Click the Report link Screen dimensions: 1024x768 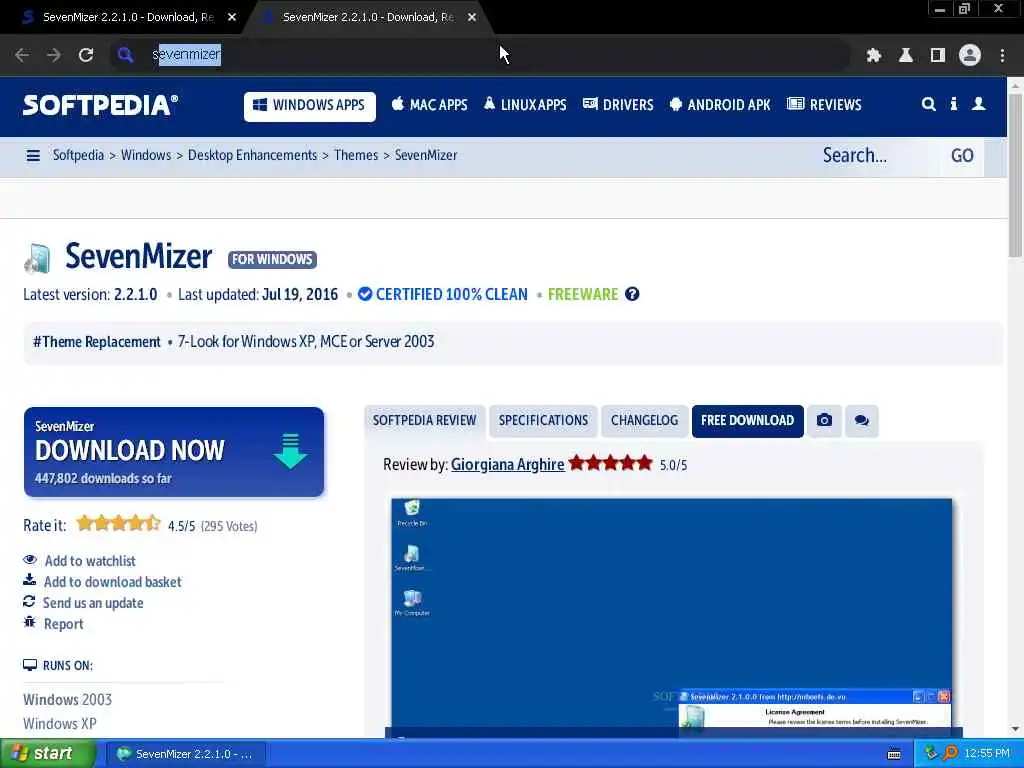[x=63, y=624]
